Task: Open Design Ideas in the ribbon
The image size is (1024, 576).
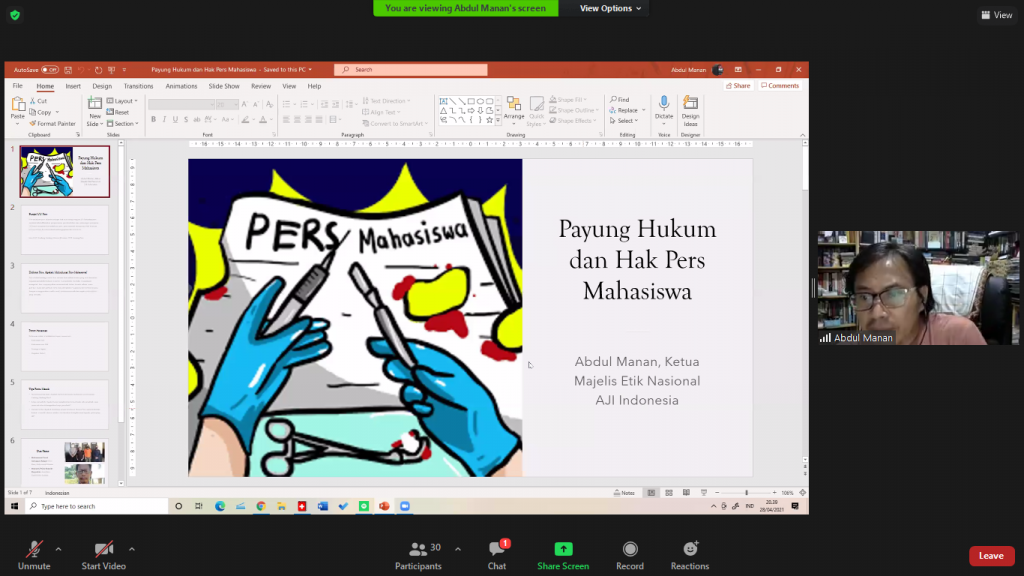Action: (691, 104)
